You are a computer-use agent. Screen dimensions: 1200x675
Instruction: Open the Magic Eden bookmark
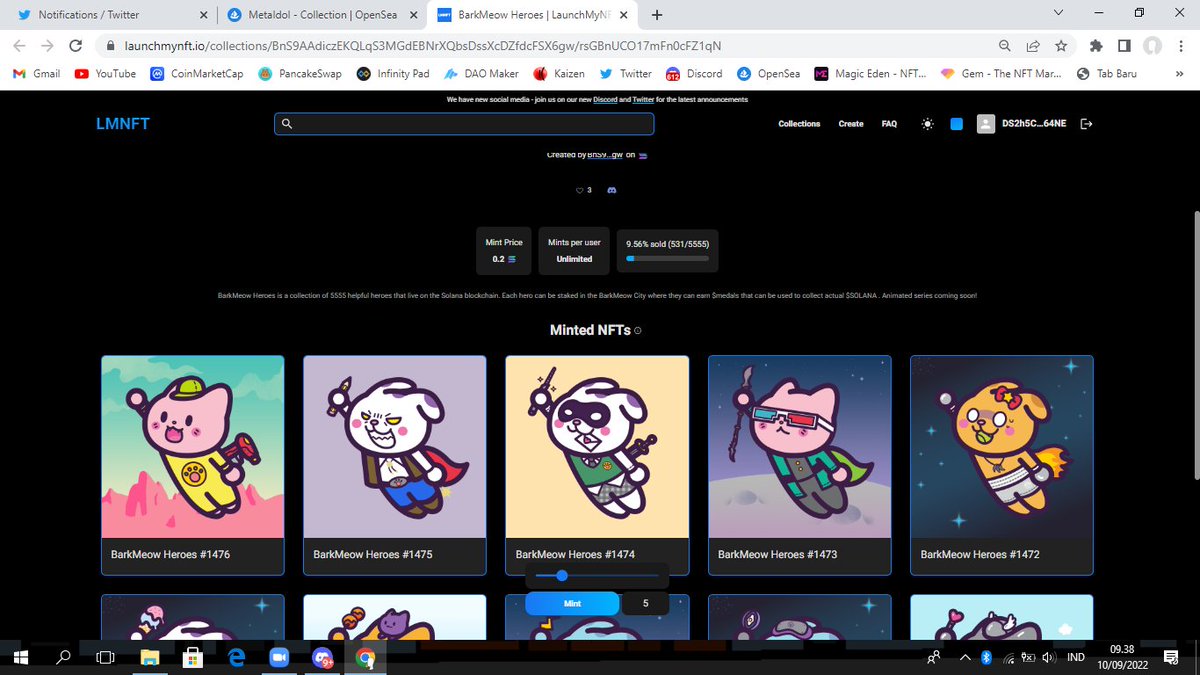click(x=871, y=73)
